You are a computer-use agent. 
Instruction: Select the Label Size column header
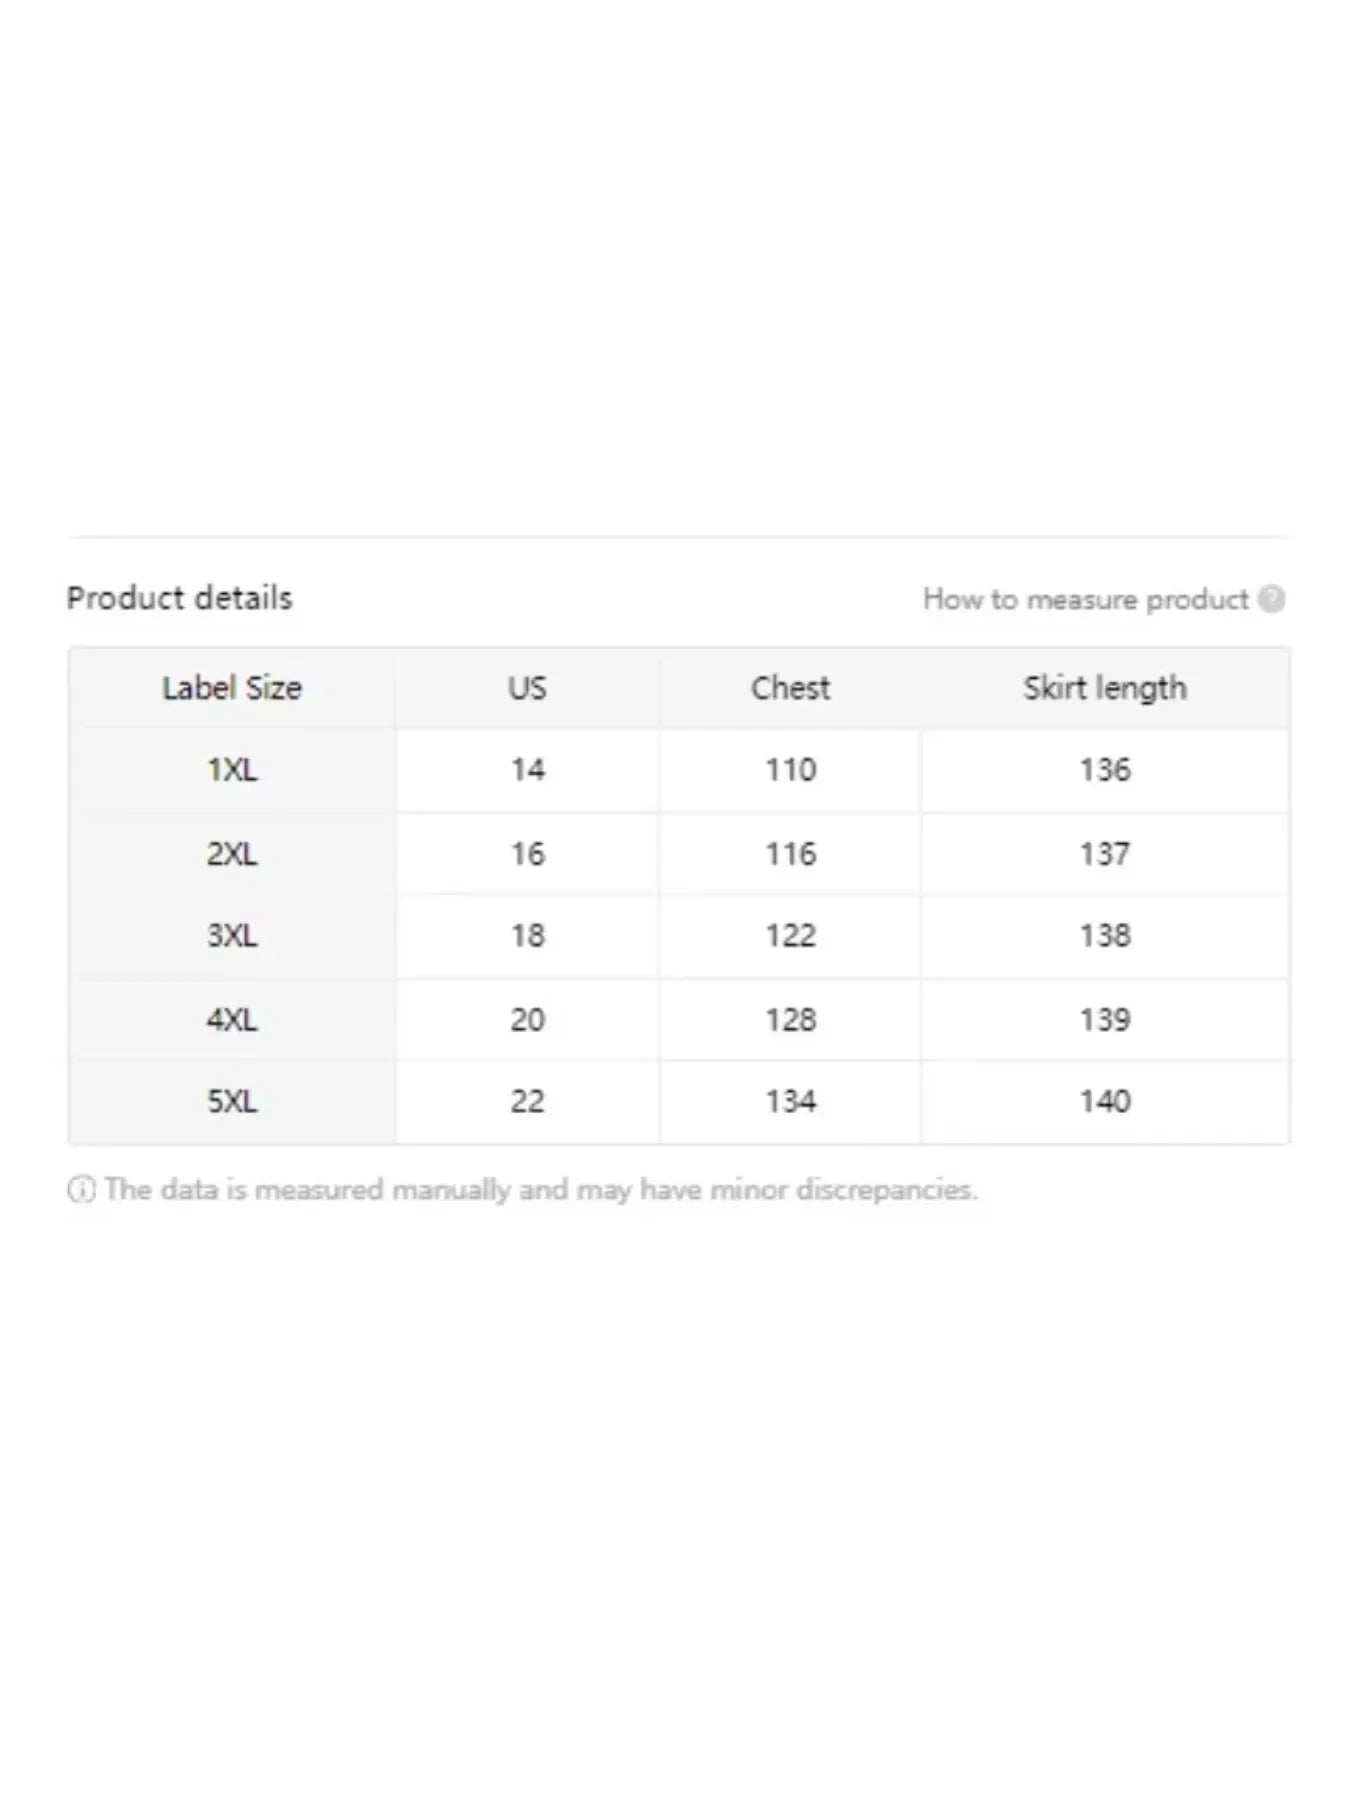(232, 688)
